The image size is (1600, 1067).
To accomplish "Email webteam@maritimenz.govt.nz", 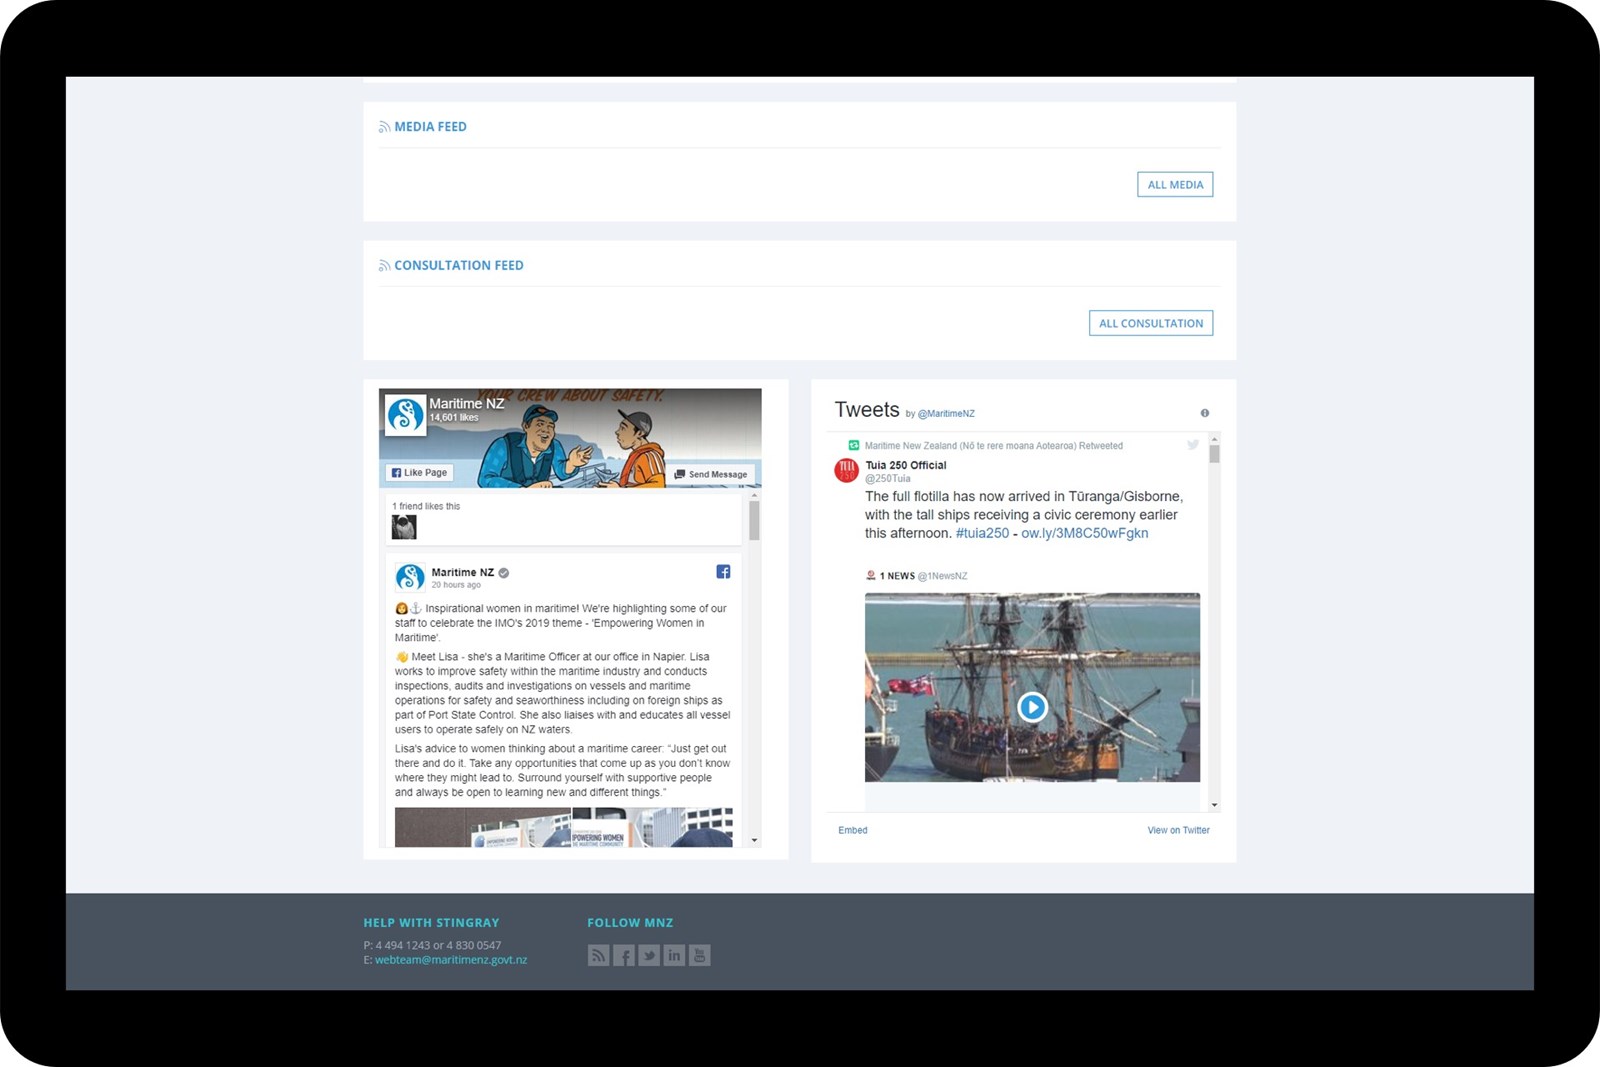I will pos(451,960).
